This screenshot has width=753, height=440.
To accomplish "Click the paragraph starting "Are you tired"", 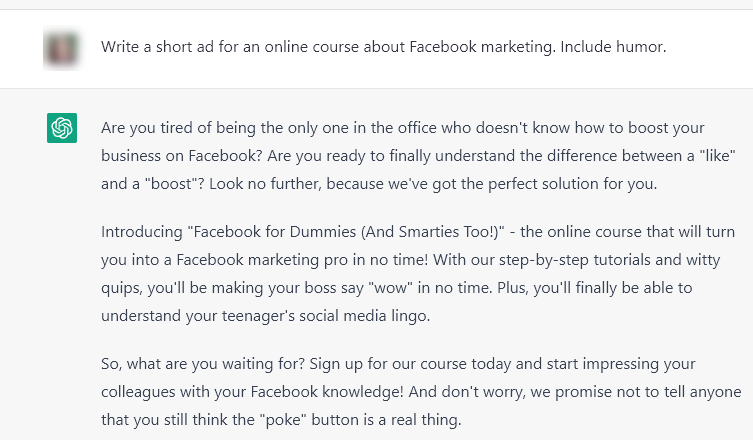I will 402,156.
